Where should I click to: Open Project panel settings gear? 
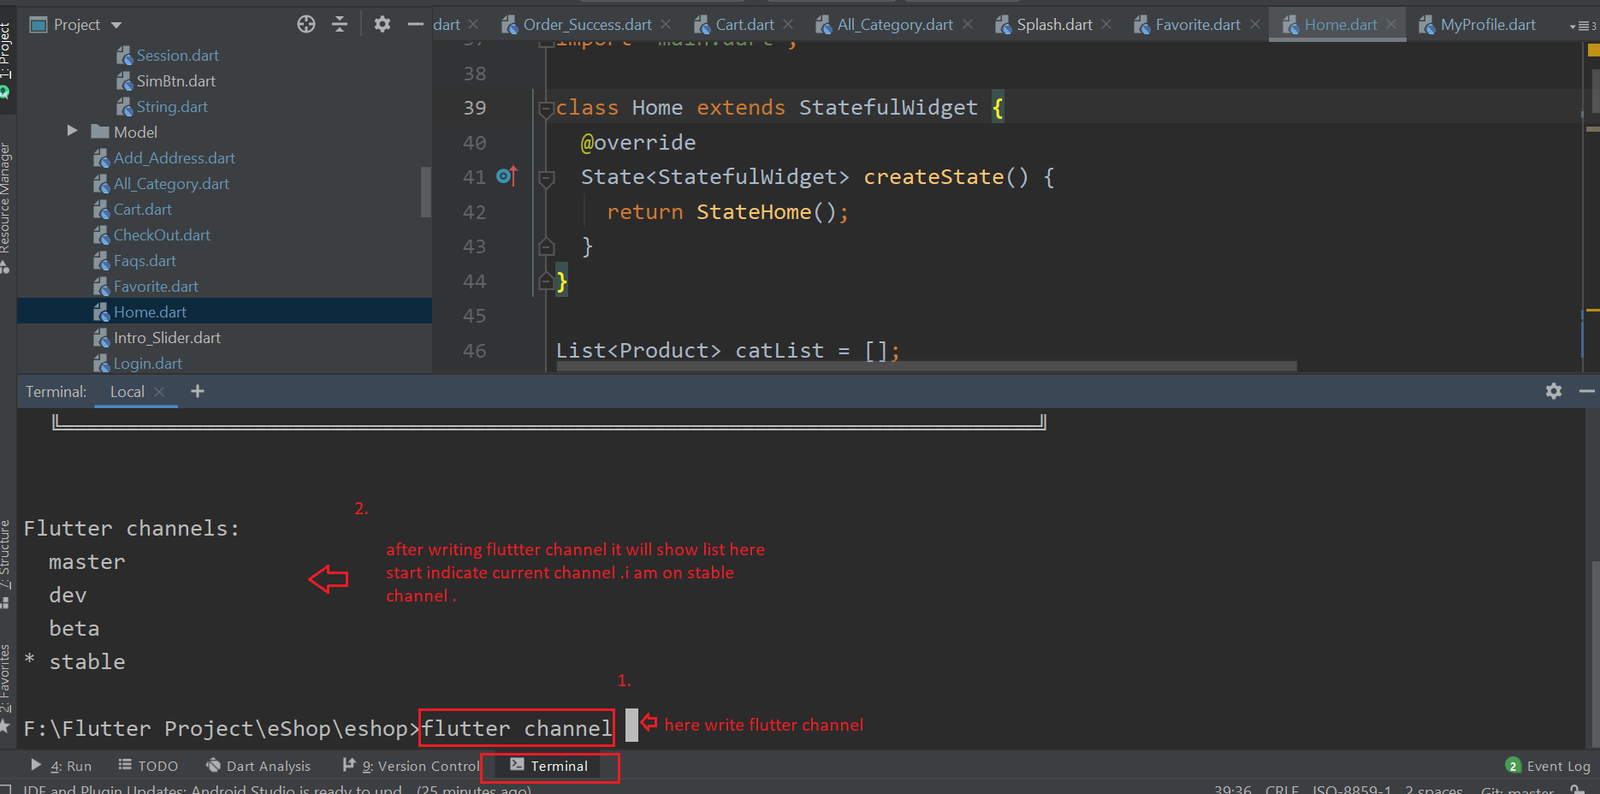pos(382,24)
